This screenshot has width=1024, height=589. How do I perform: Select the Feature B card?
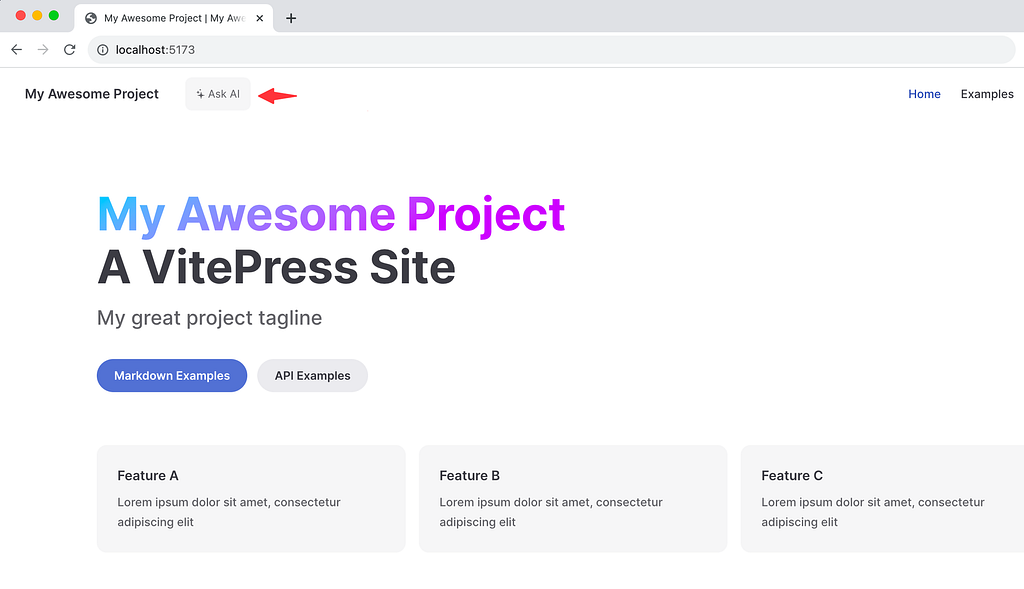(573, 499)
